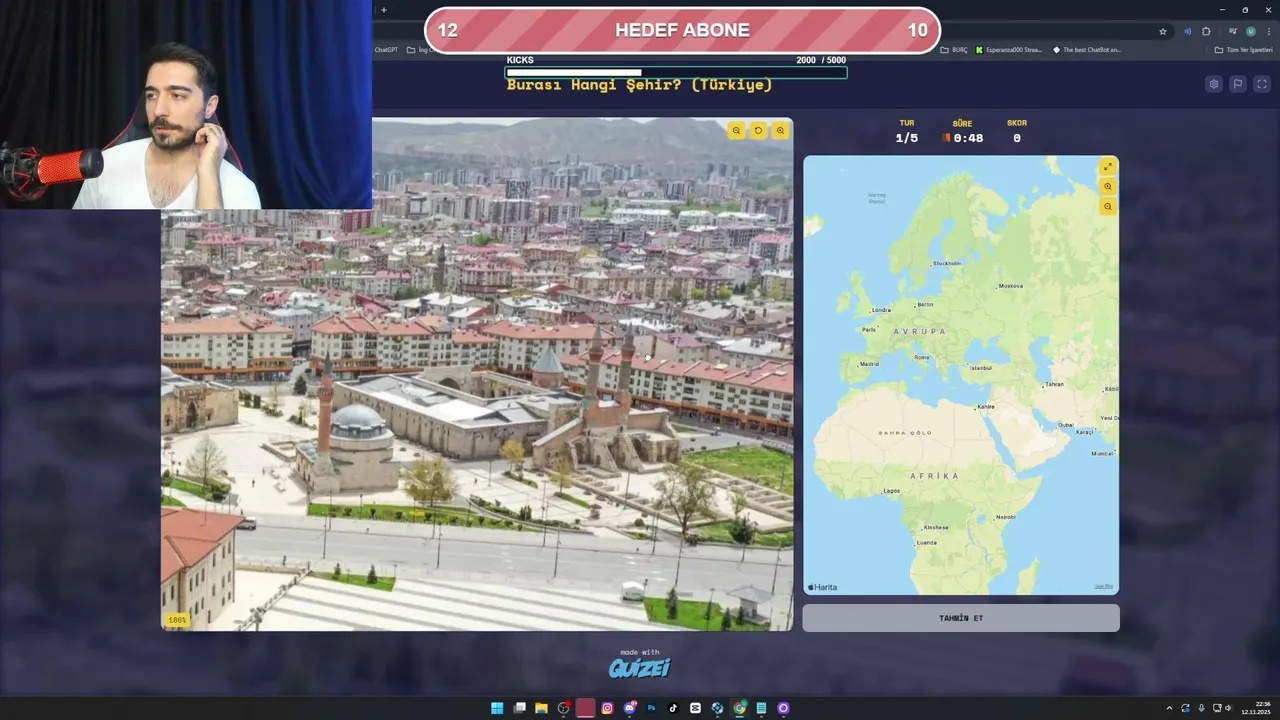Open File Explorer from taskbar

click(541, 708)
